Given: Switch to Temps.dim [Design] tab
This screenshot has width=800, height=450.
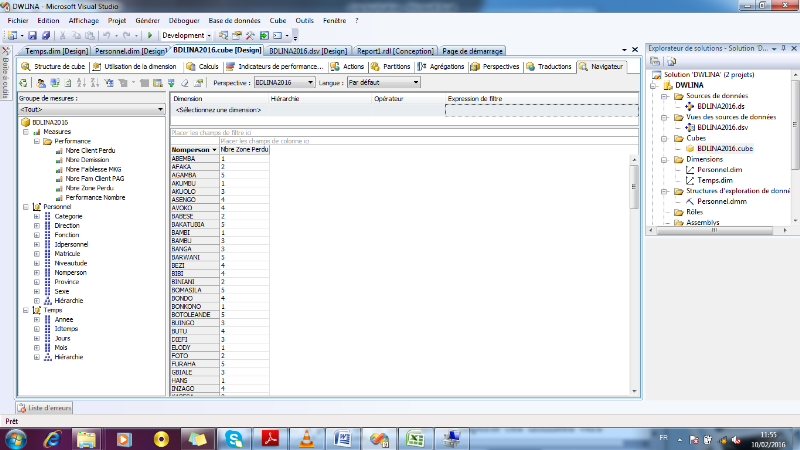Looking at the screenshot, I should tap(57, 51).
